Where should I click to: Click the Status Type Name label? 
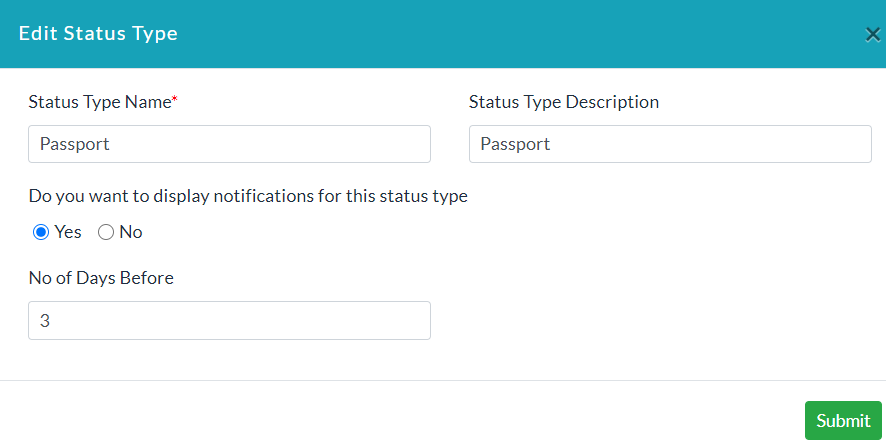coord(100,102)
